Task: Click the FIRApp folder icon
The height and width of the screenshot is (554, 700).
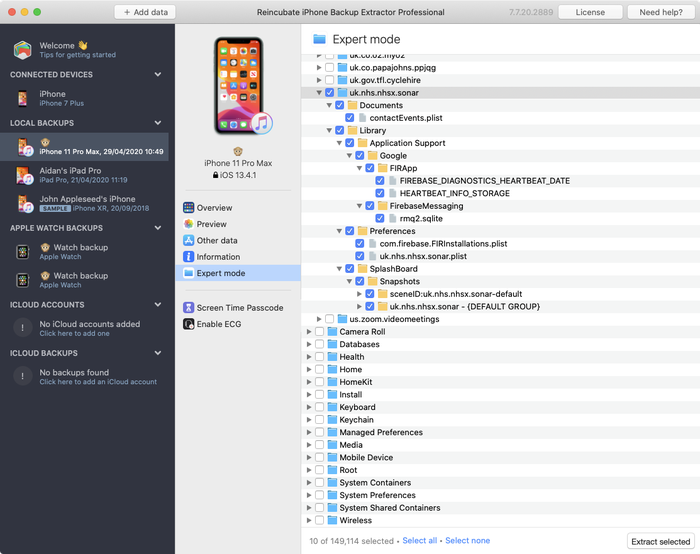Action: (383, 168)
